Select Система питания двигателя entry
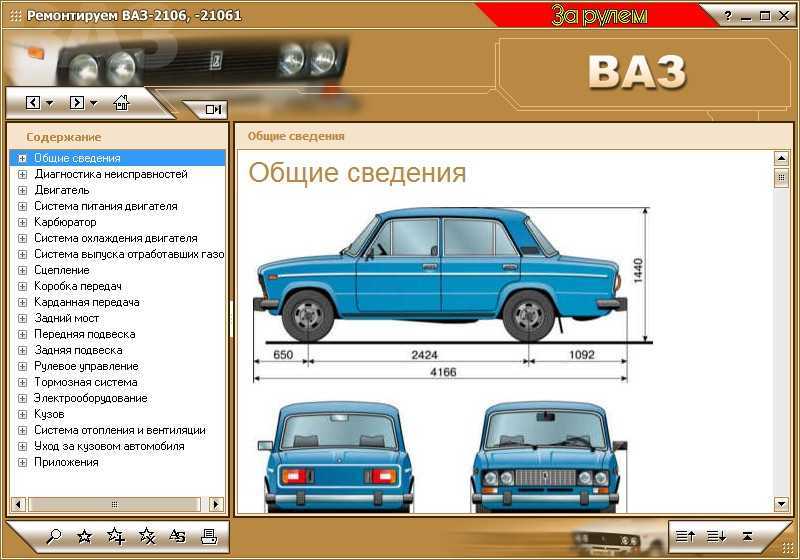The image size is (800, 560). pyautogui.click(x=106, y=206)
